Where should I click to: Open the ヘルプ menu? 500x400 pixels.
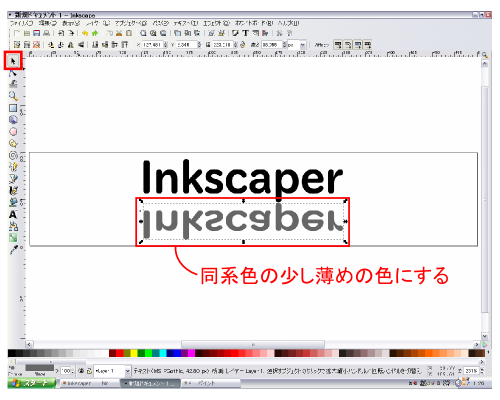[289, 23]
